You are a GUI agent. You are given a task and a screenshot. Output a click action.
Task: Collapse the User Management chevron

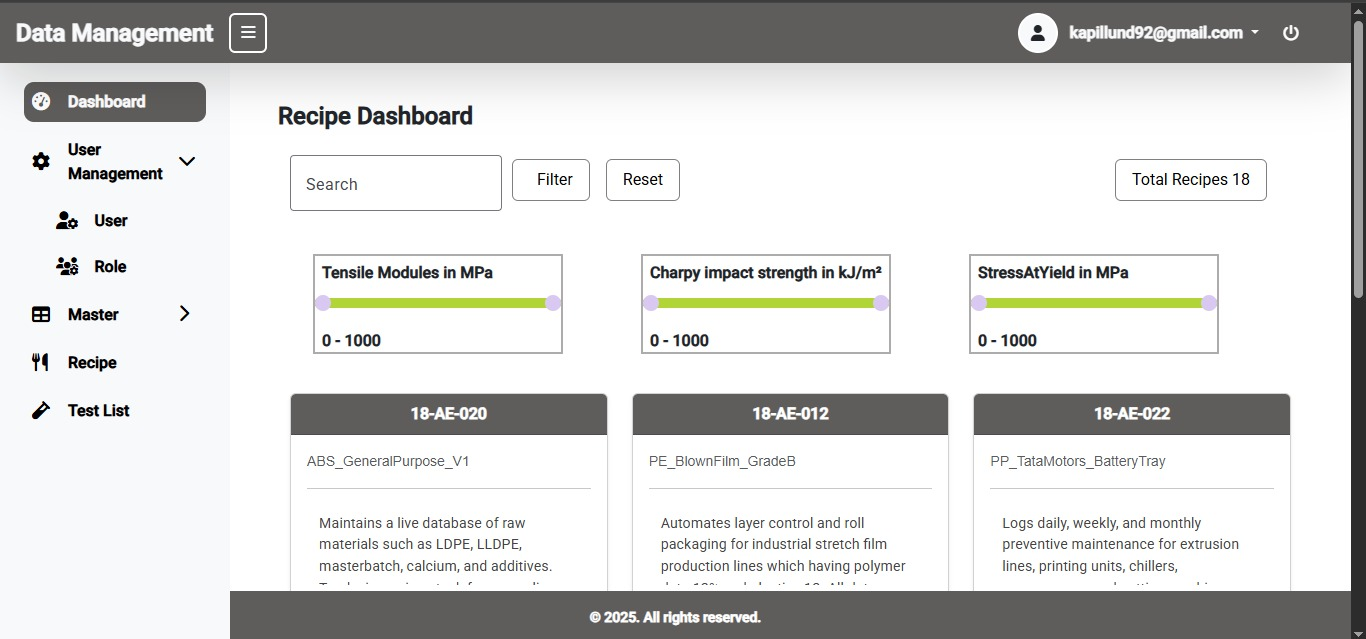tap(186, 161)
